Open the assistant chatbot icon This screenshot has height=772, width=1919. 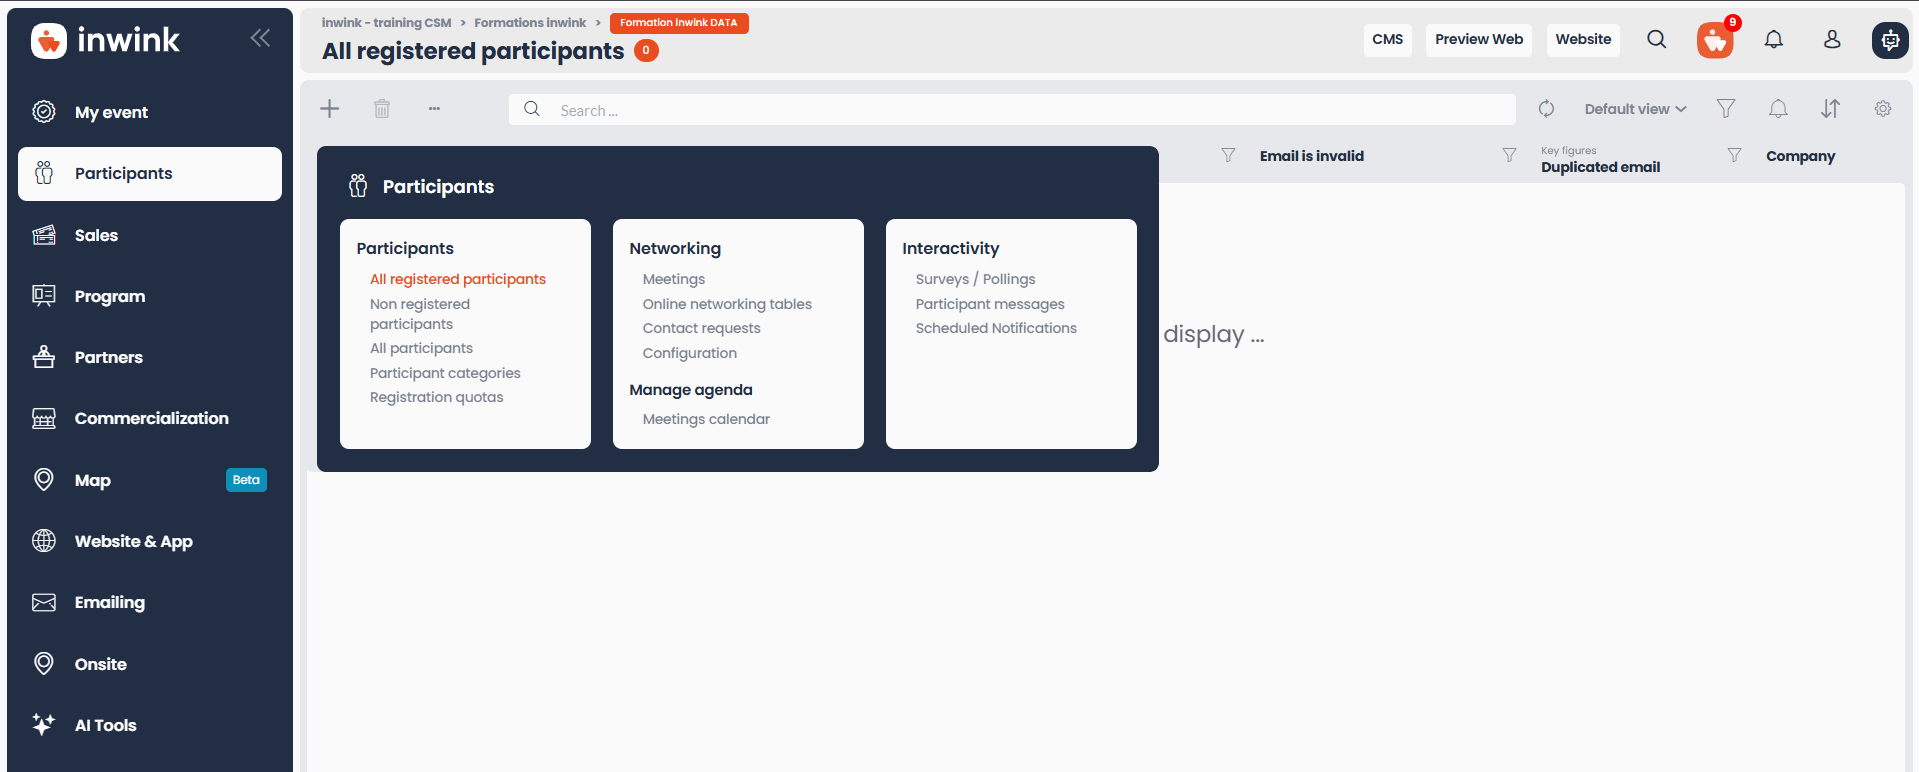click(1890, 40)
